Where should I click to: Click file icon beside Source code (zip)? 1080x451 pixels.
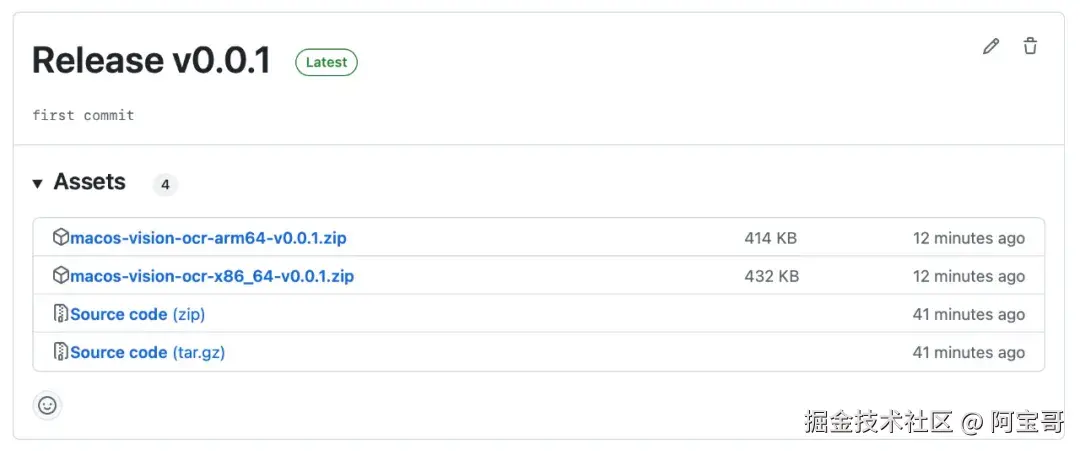pyautogui.click(x=61, y=314)
